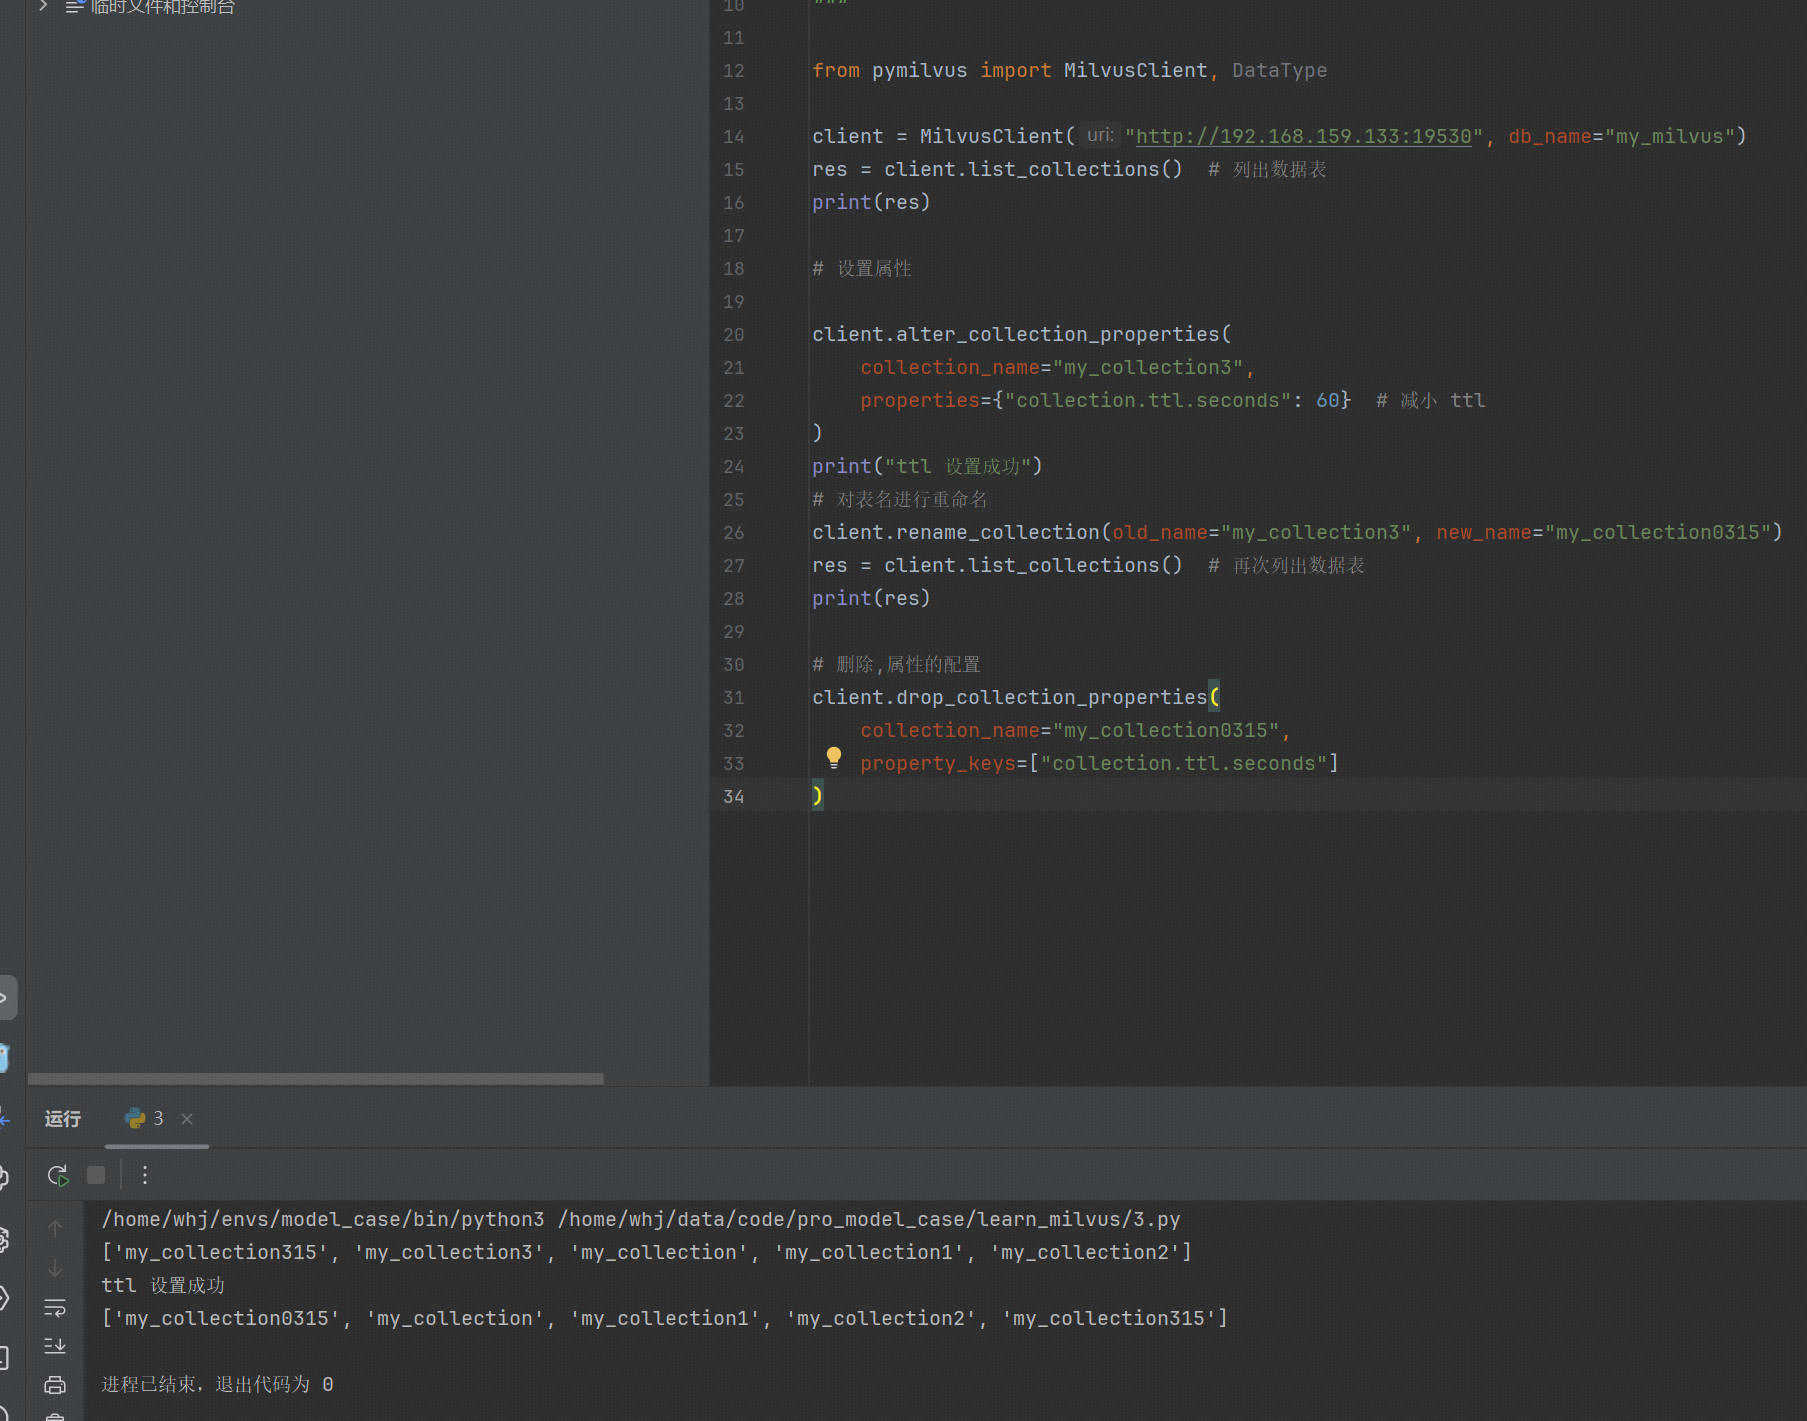The height and width of the screenshot is (1421, 1807).
Task: Open the Go gopher tool window icon
Action: pos(3,1058)
